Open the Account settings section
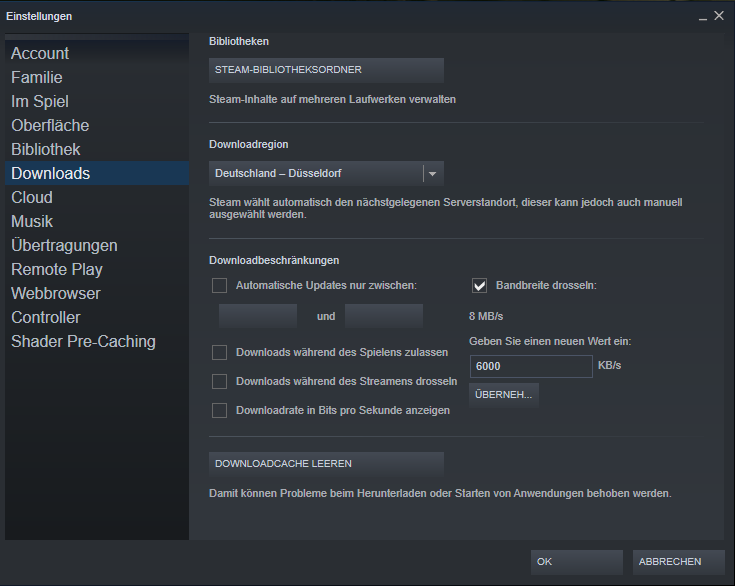735x586 pixels. tap(97, 53)
